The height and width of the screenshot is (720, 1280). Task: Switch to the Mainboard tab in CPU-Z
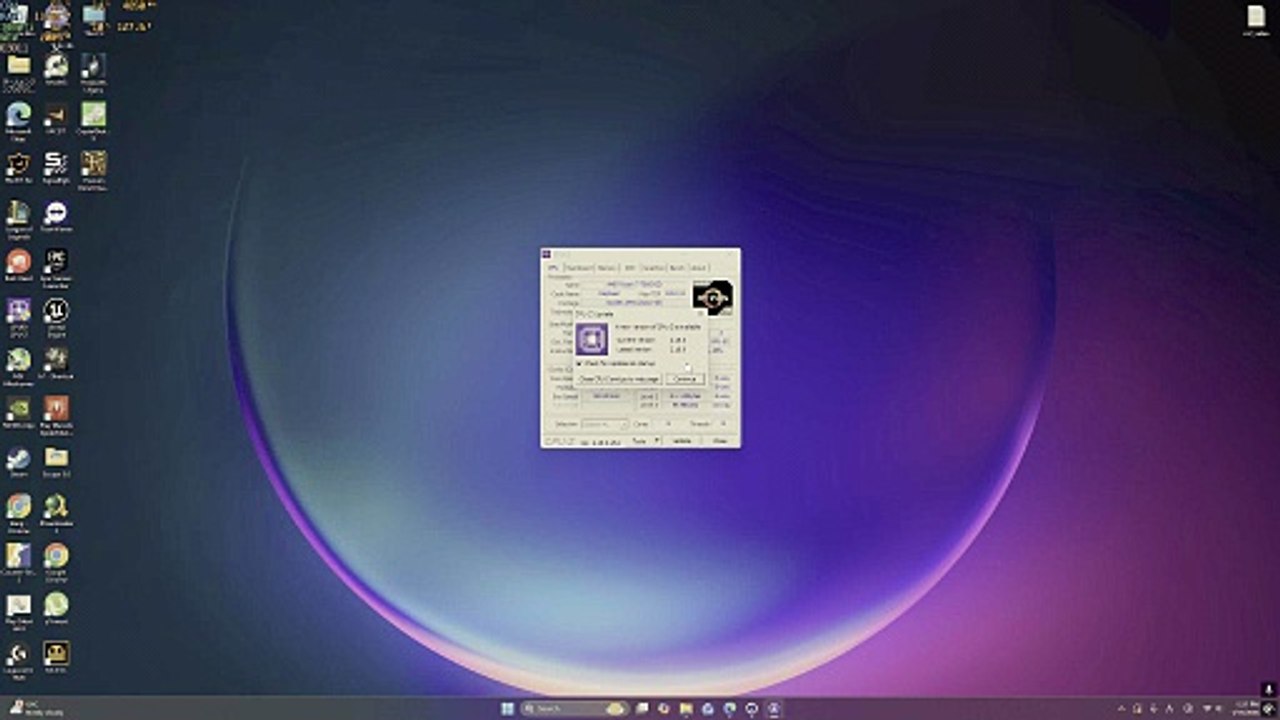point(579,268)
